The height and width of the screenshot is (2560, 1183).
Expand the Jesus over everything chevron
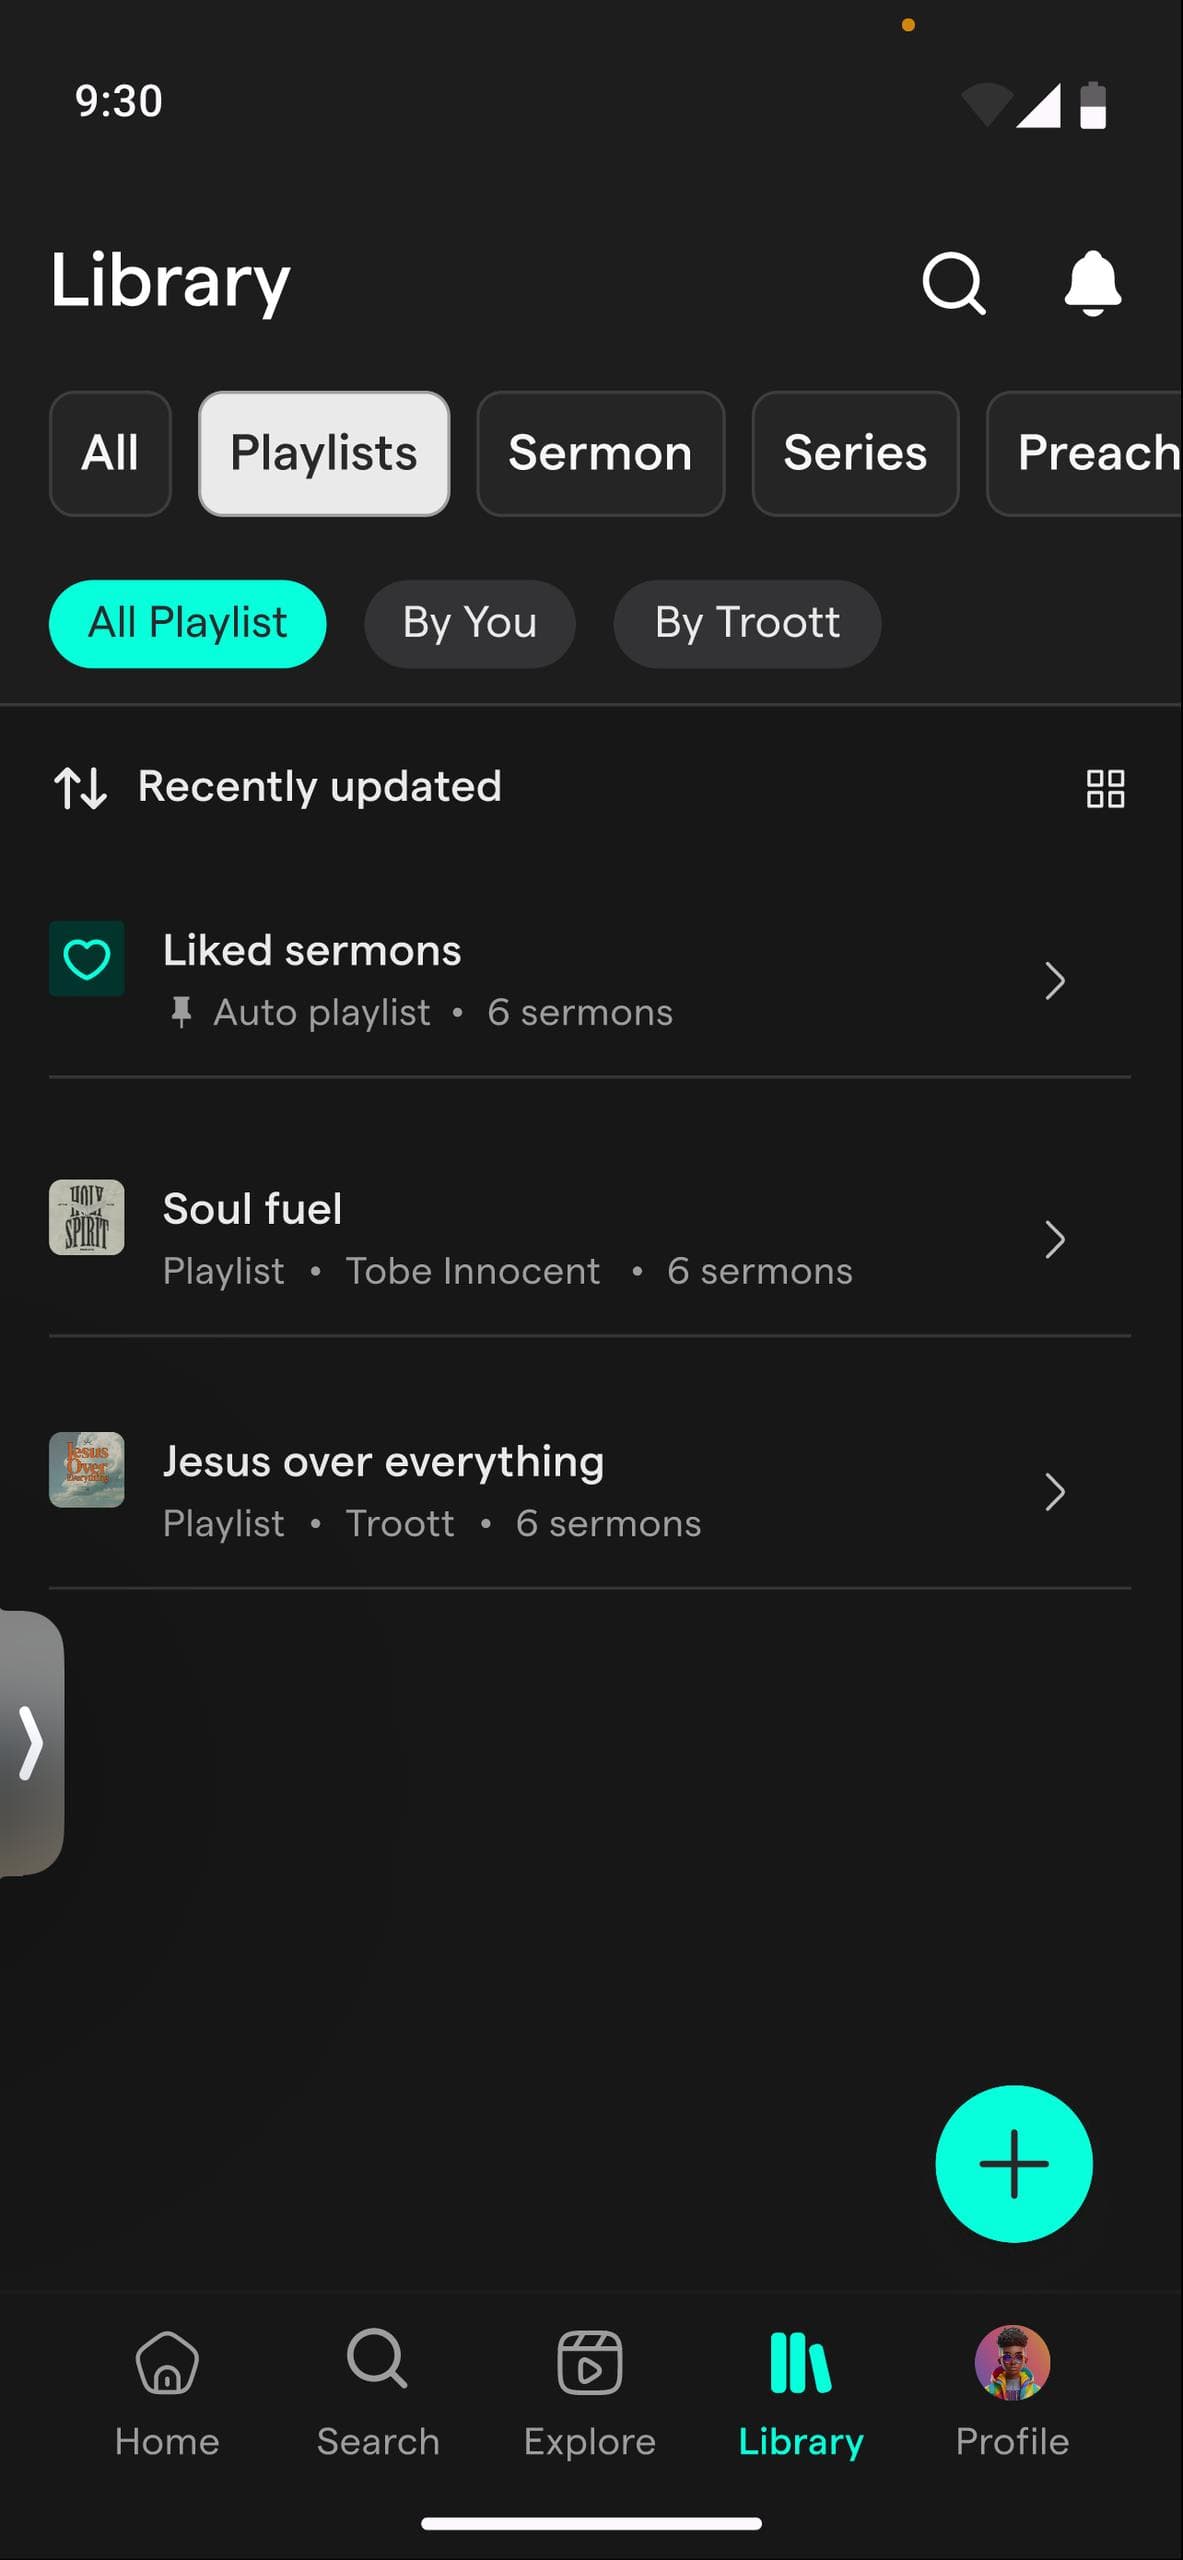coord(1055,1492)
